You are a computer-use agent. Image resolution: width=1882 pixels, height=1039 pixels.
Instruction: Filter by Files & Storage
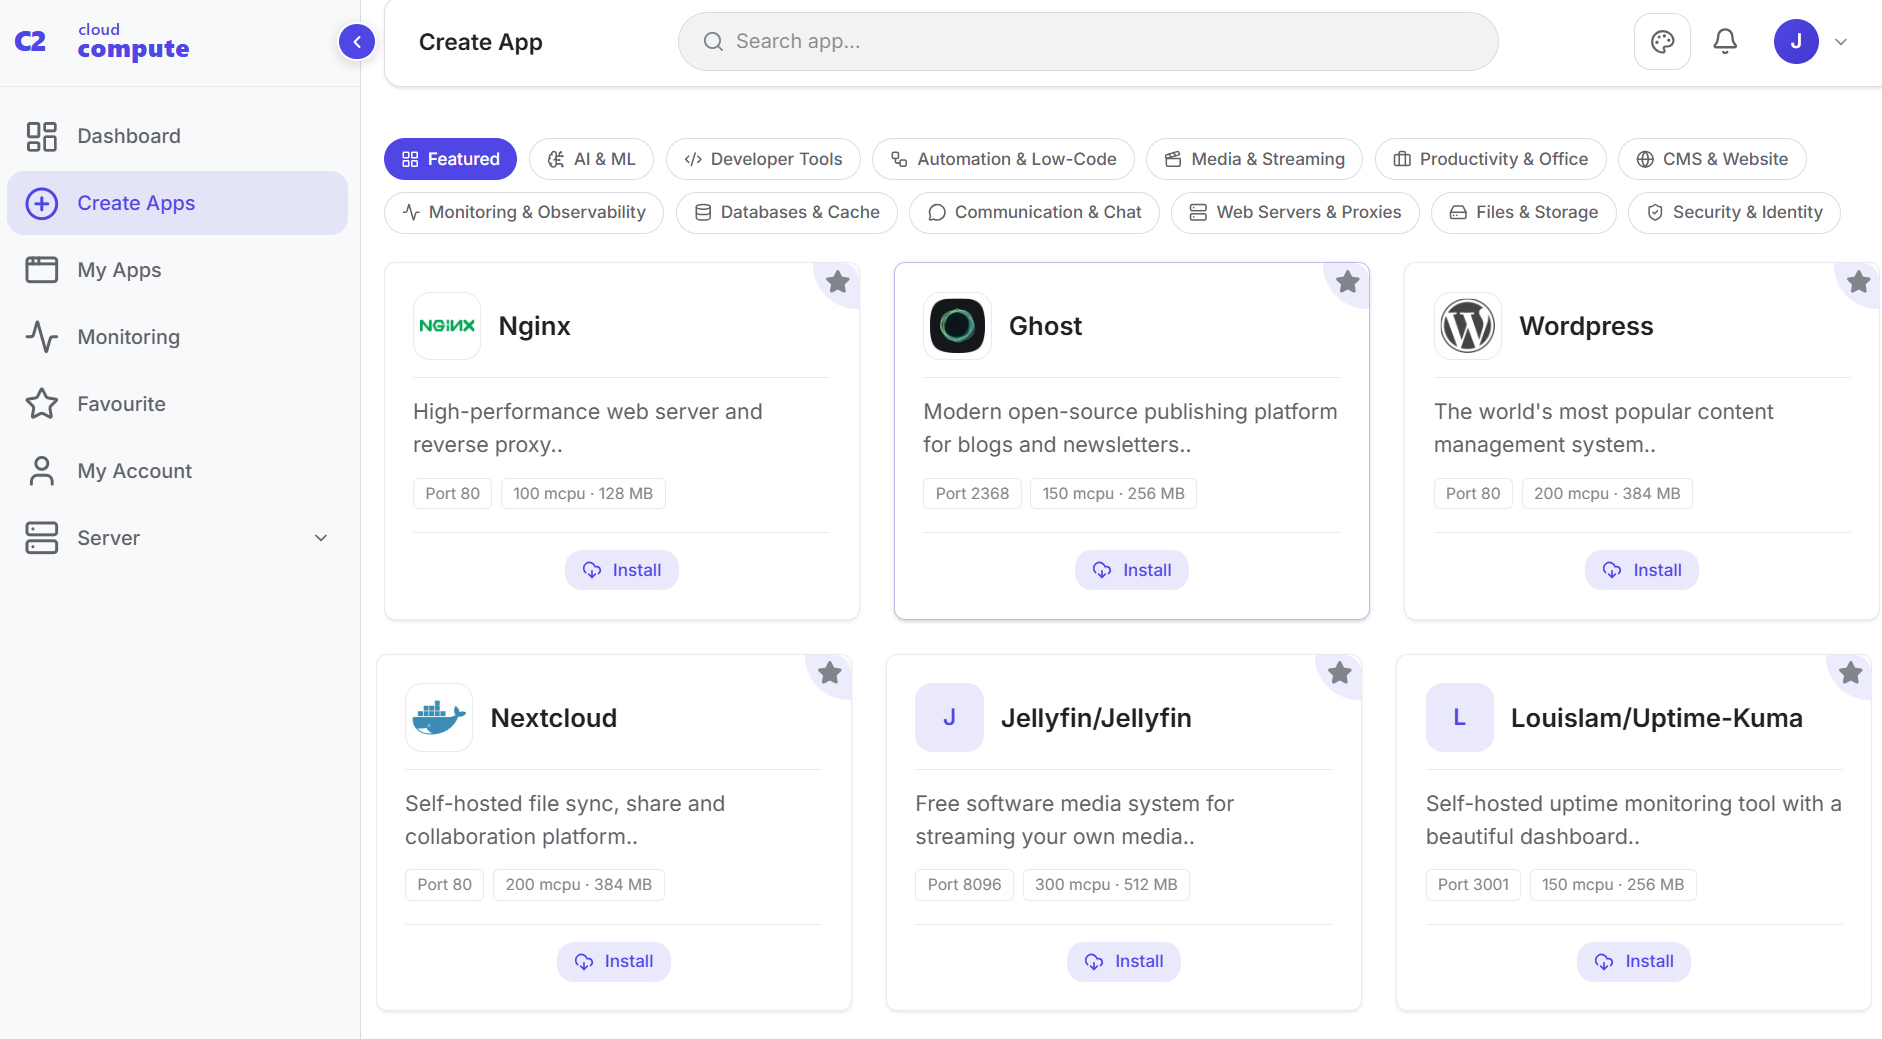click(x=1524, y=212)
